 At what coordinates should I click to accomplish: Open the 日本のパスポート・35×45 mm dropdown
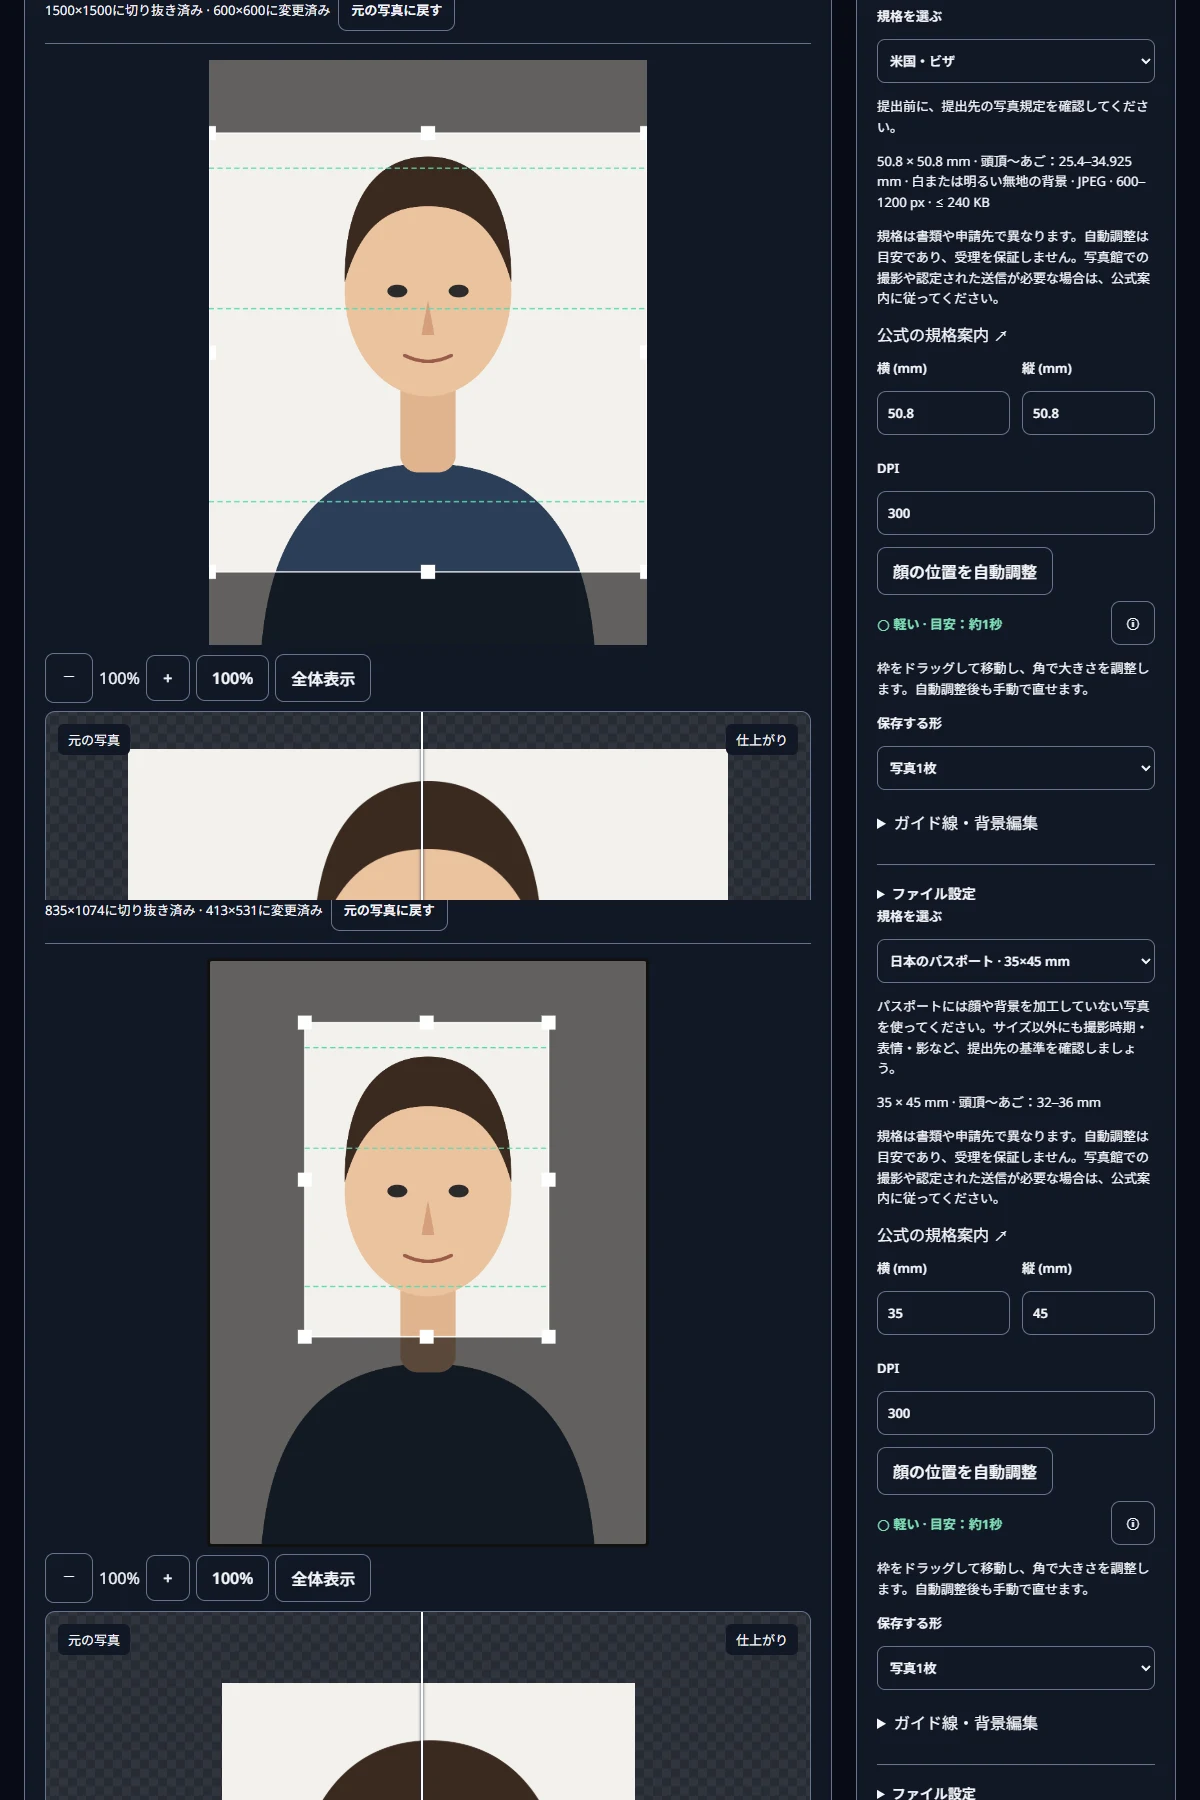1016,961
